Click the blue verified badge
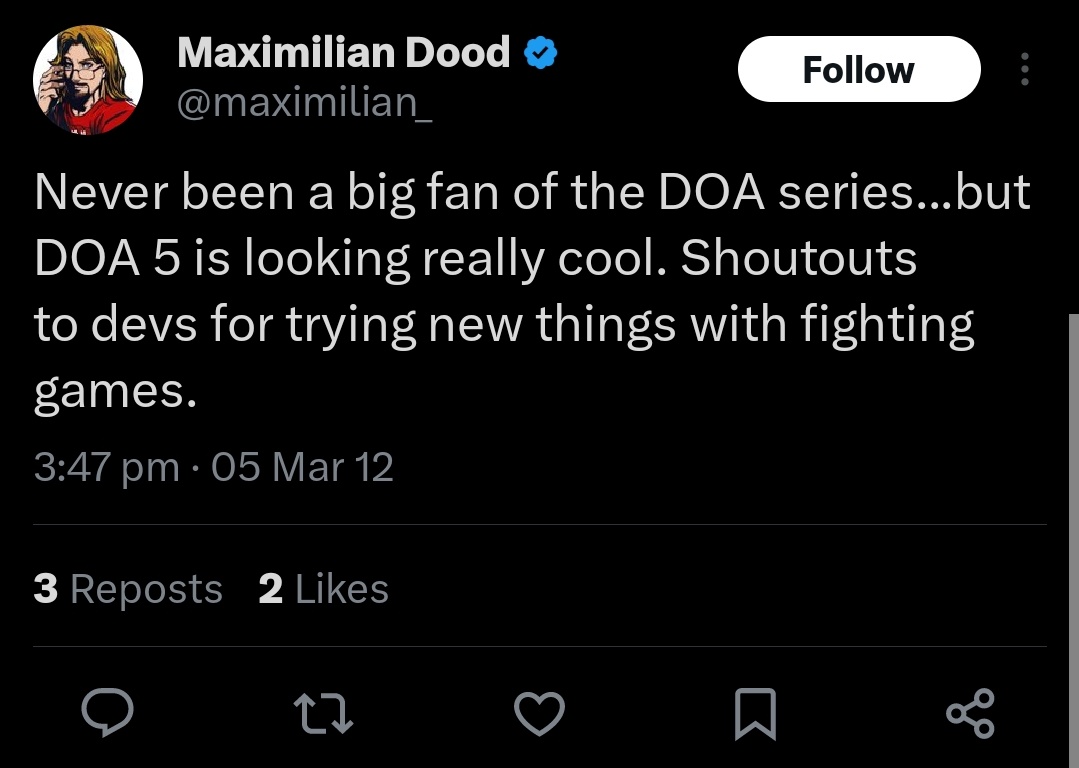1079x768 pixels. coord(542,53)
